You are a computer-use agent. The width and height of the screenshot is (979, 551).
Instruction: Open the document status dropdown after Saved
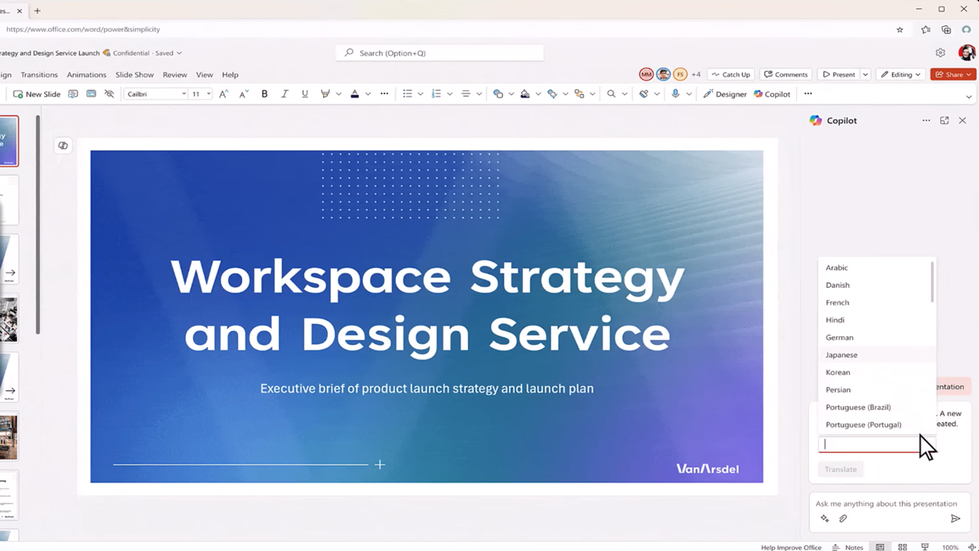179,53
